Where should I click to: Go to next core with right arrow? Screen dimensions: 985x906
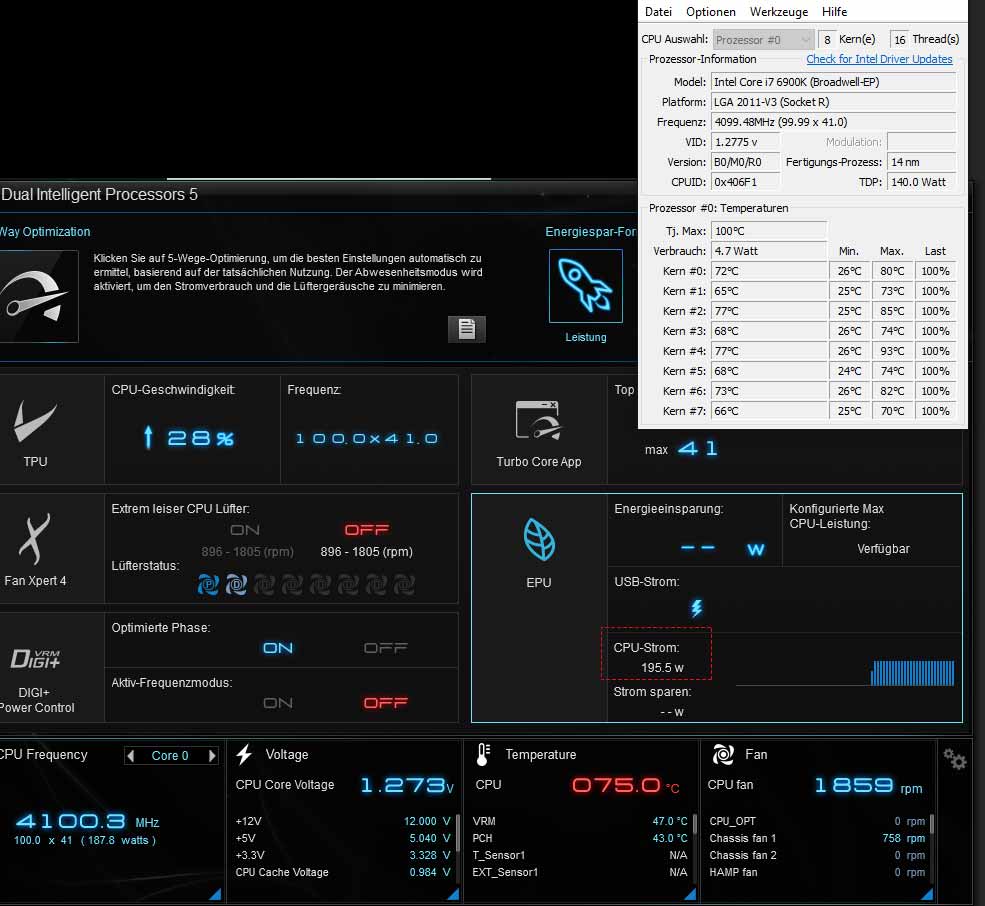(x=212, y=755)
